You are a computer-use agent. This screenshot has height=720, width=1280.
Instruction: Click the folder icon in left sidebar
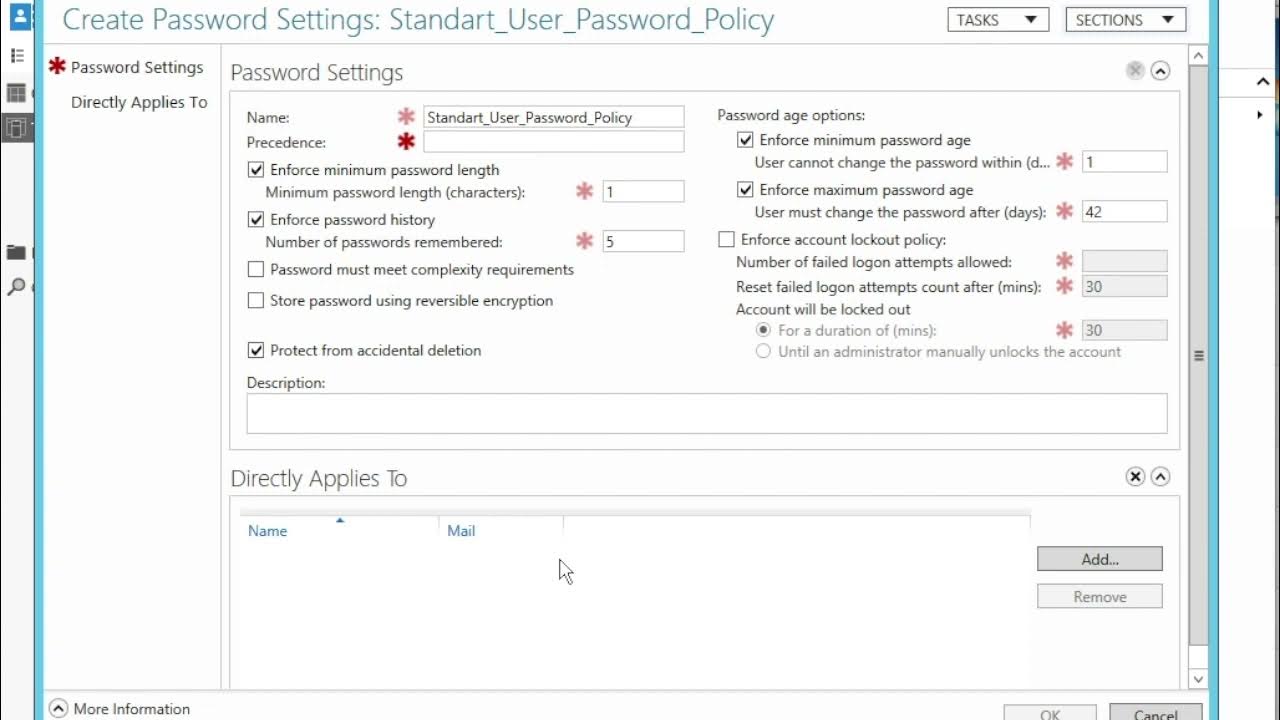[x=16, y=252]
